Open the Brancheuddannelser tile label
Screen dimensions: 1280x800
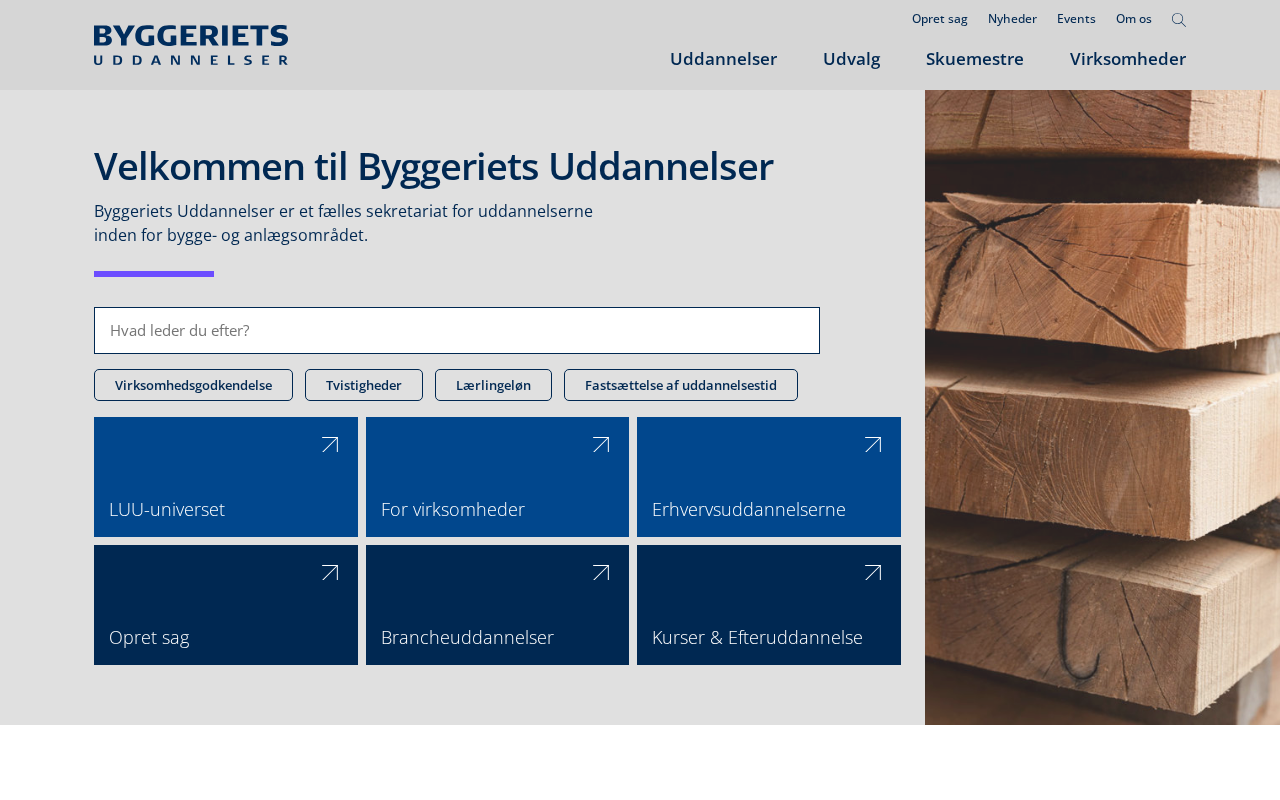(x=467, y=638)
